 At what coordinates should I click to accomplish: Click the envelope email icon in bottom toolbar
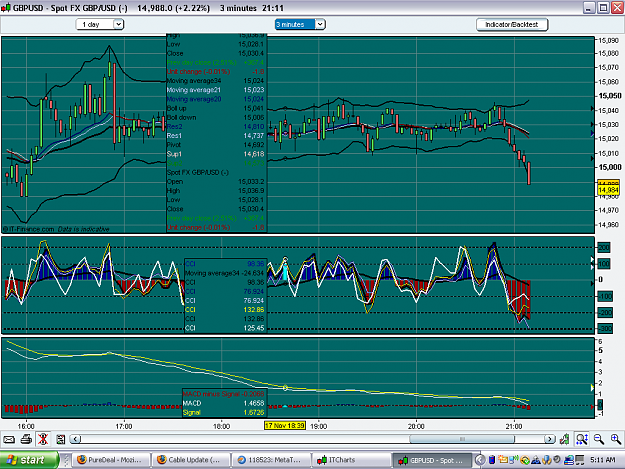9,440
